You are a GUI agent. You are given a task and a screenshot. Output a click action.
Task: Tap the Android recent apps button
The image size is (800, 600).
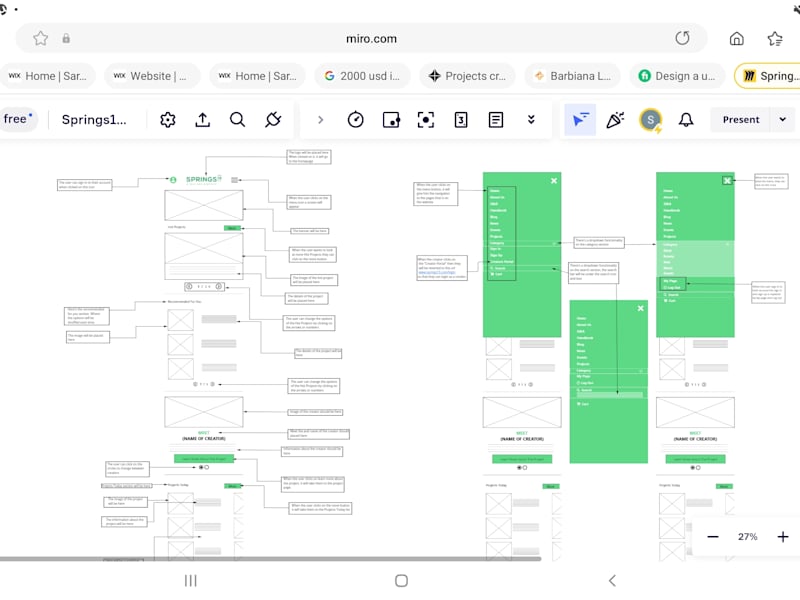coord(191,581)
